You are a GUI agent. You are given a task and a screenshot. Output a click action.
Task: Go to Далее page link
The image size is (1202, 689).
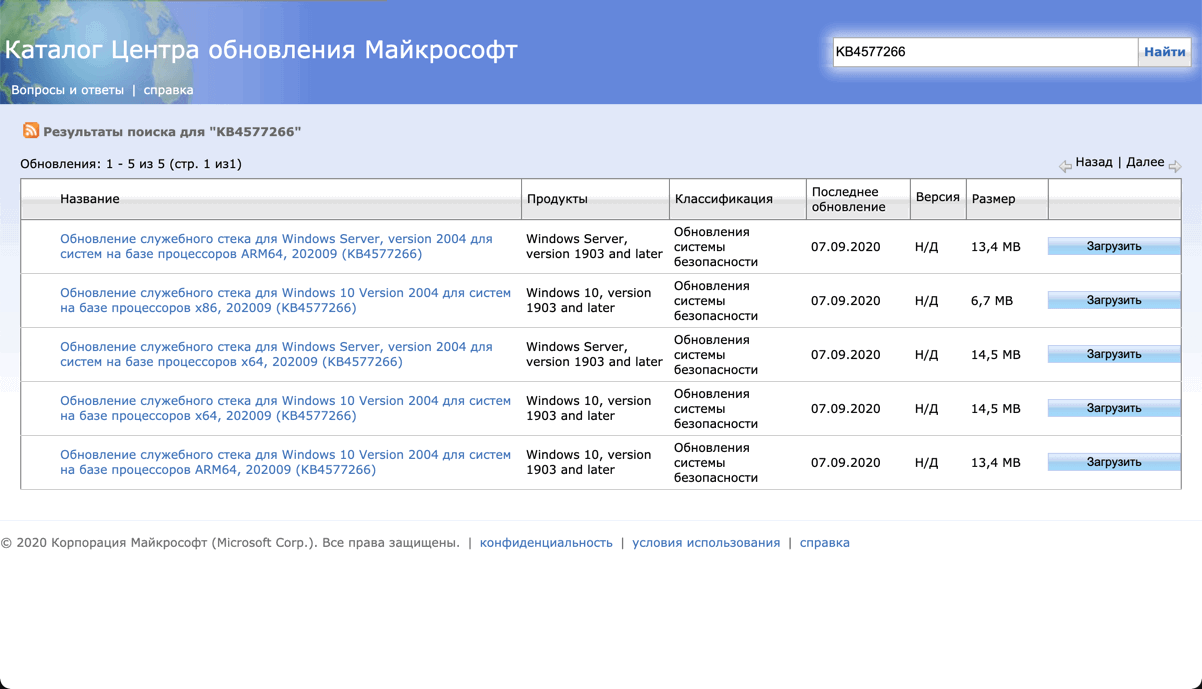coord(1145,162)
